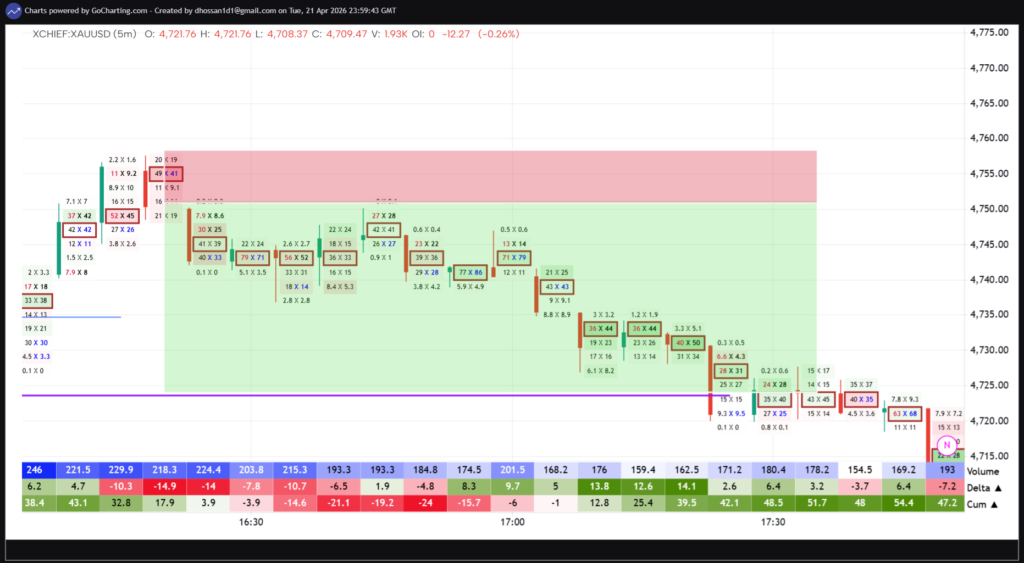This screenshot has height=563, width=1024.
Task: Click the magenta N news marker
Action: pyautogui.click(x=945, y=444)
